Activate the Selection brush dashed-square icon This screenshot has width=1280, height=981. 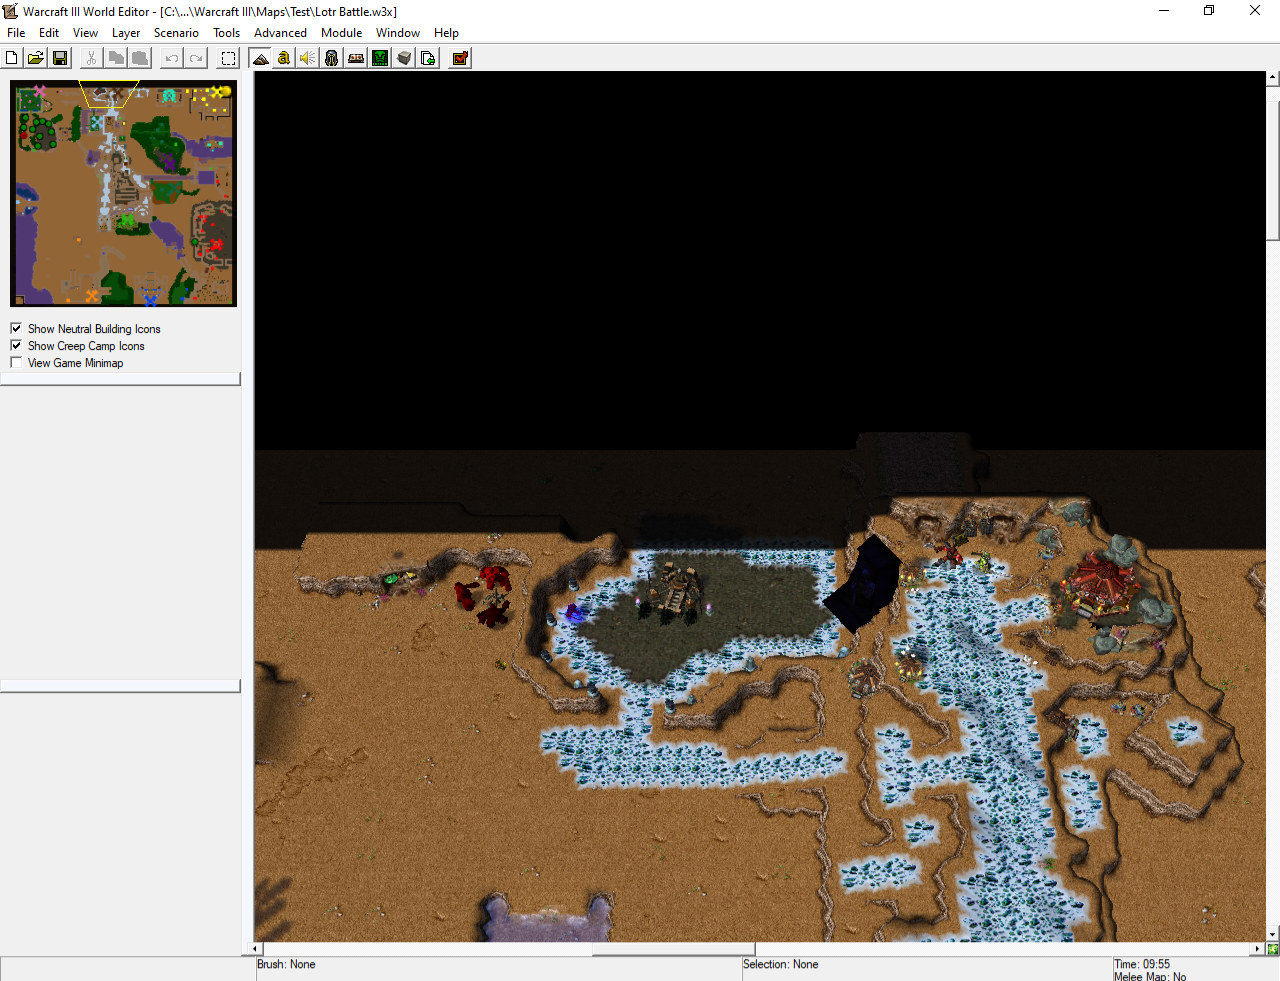pyautogui.click(x=228, y=58)
